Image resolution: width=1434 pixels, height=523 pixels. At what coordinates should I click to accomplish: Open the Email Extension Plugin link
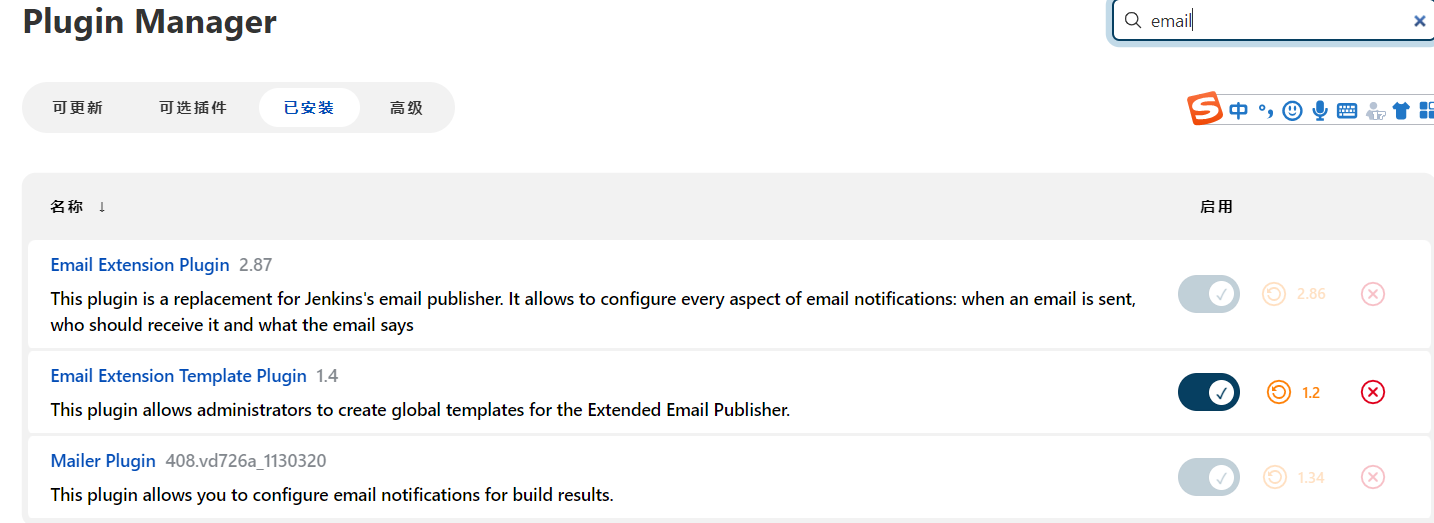(x=140, y=265)
